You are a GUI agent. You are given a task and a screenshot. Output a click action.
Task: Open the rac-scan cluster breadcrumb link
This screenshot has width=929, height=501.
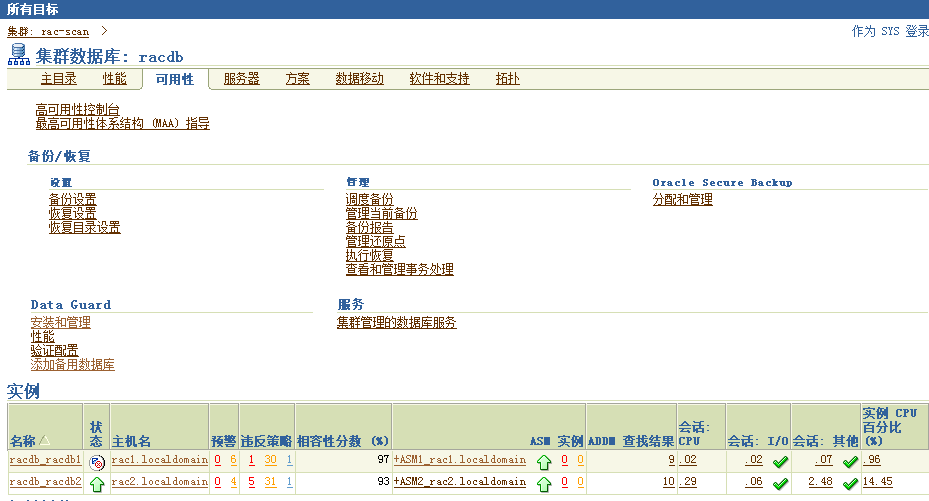(x=48, y=31)
